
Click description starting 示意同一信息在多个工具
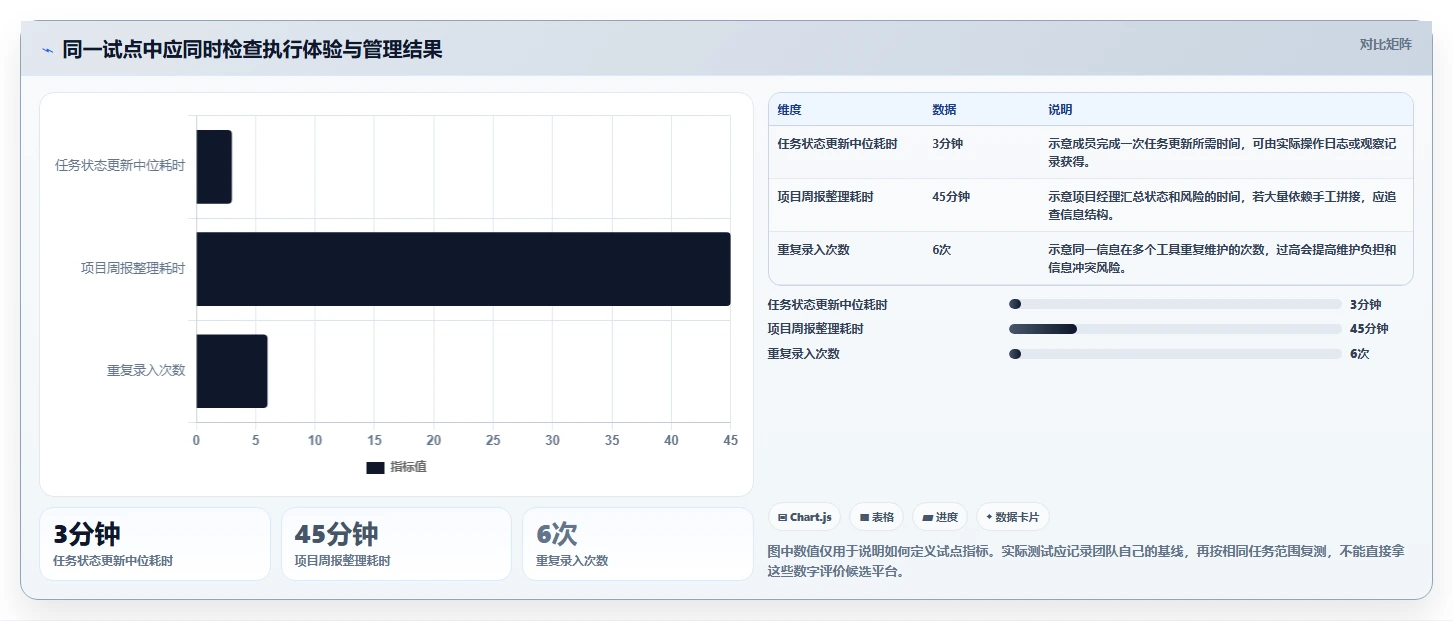[1222, 259]
